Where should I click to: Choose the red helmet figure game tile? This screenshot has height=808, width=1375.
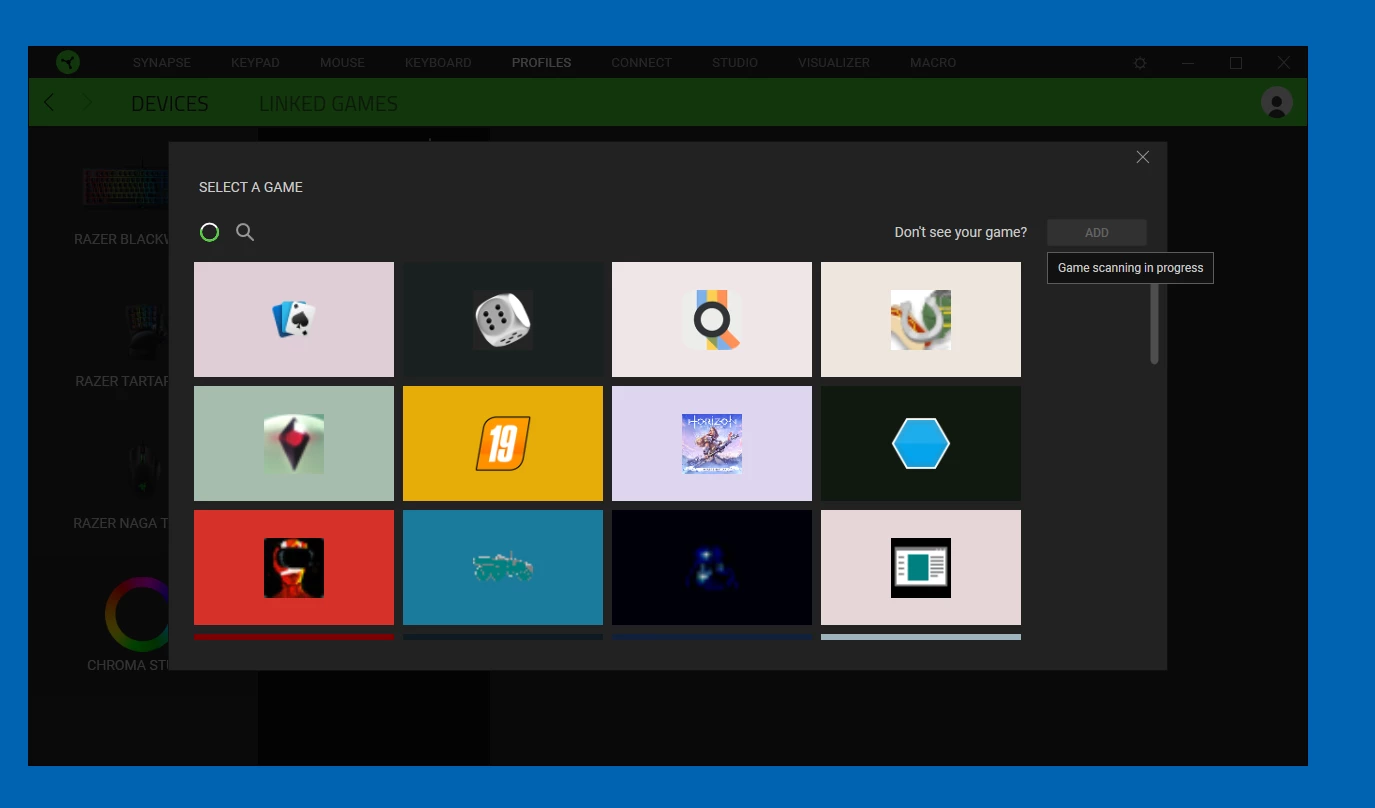(294, 567)
